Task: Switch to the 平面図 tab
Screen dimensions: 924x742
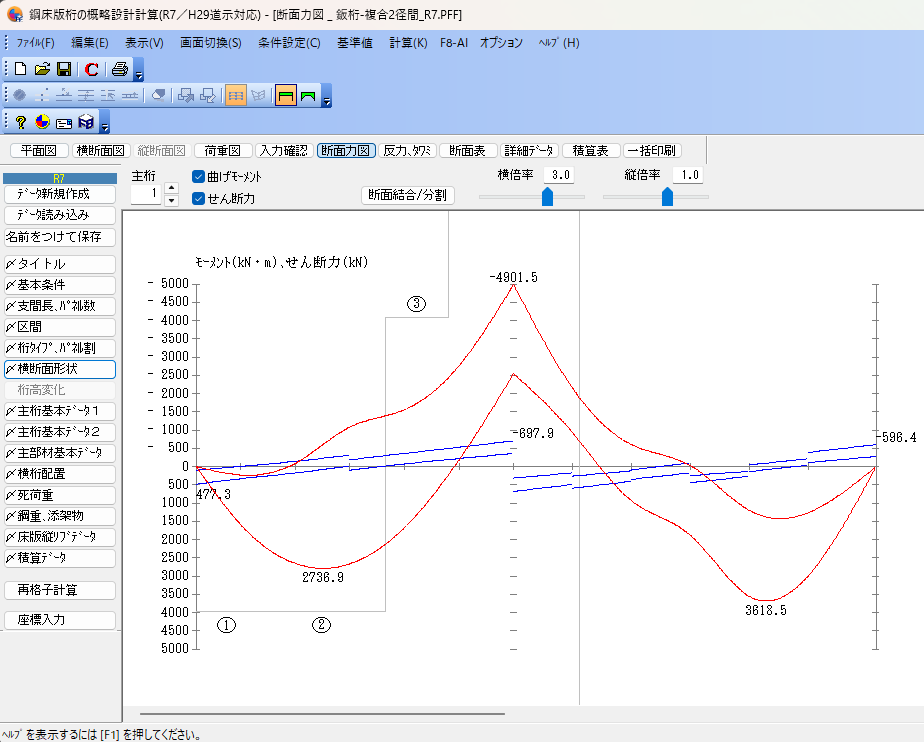Action: pos(38,151)
